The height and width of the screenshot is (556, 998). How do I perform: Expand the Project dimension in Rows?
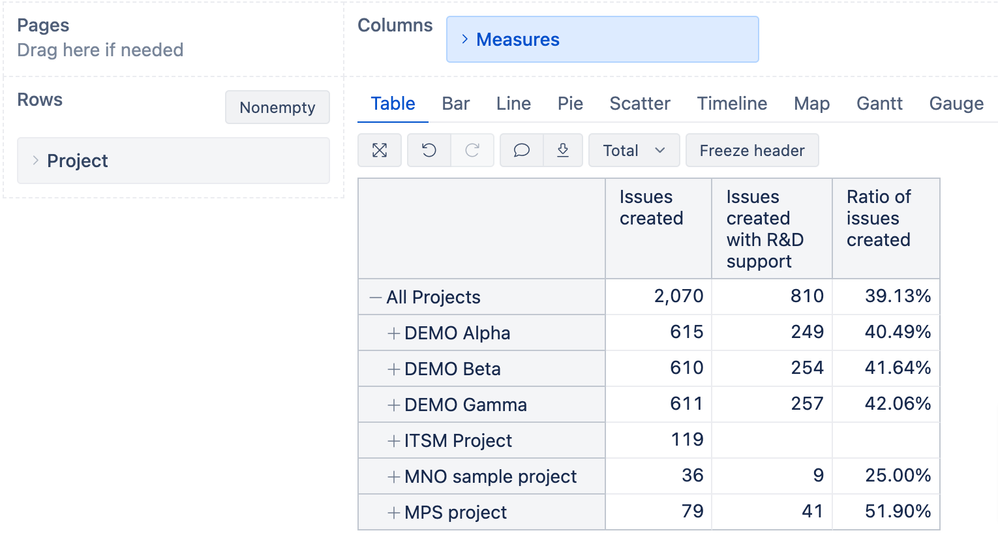pos(36,161)
